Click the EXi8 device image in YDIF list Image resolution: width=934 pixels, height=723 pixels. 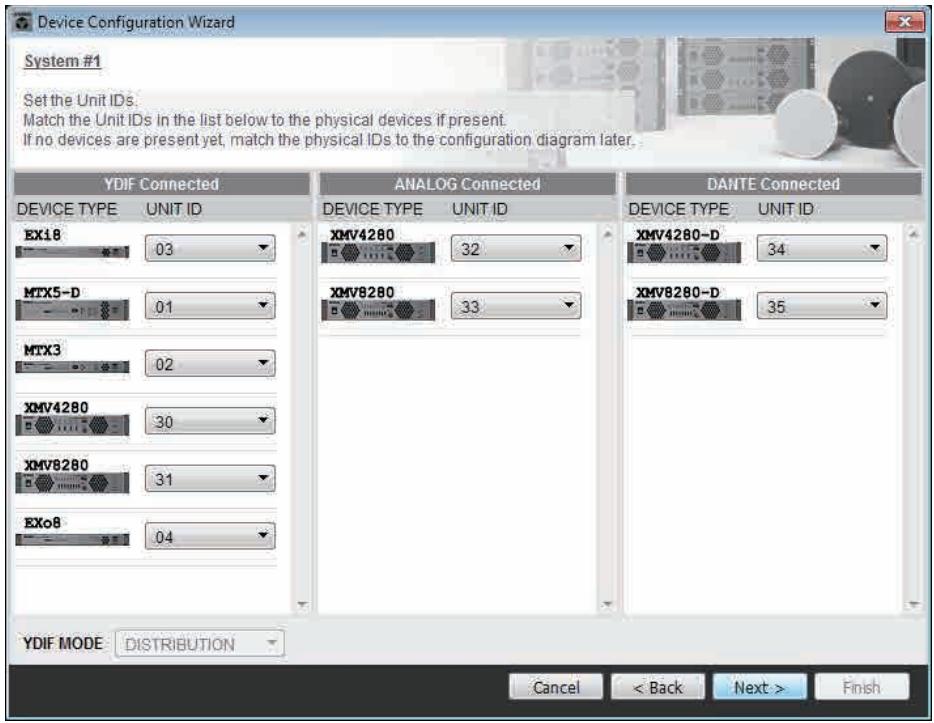point(72,252)
